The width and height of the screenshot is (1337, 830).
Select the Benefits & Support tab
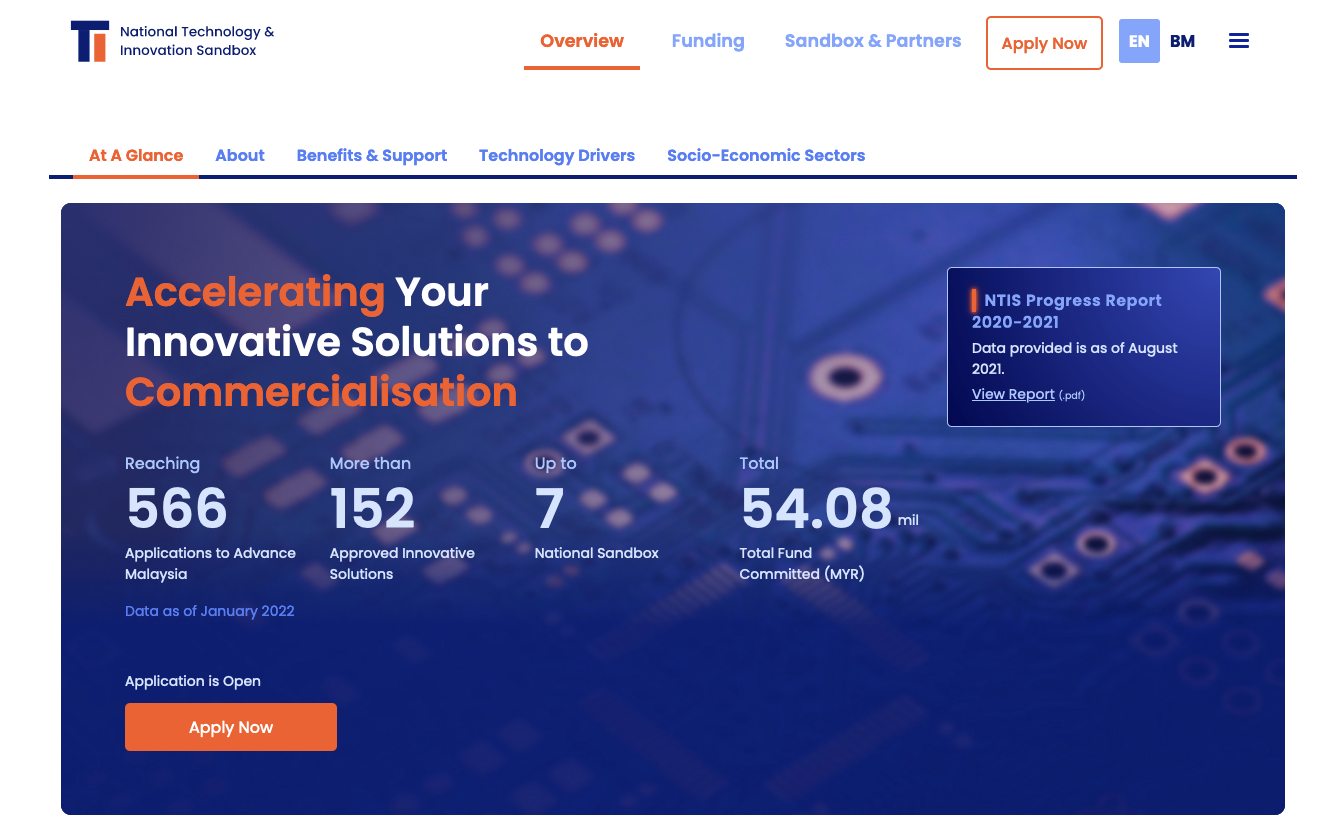(372, 155)
